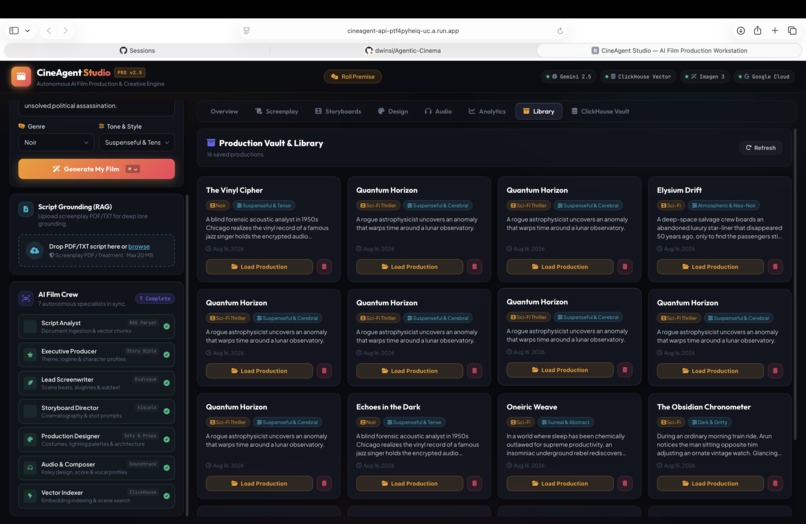The image size is (806, 524).
Task: Click the browser URL address field
Action: [402, 31]
